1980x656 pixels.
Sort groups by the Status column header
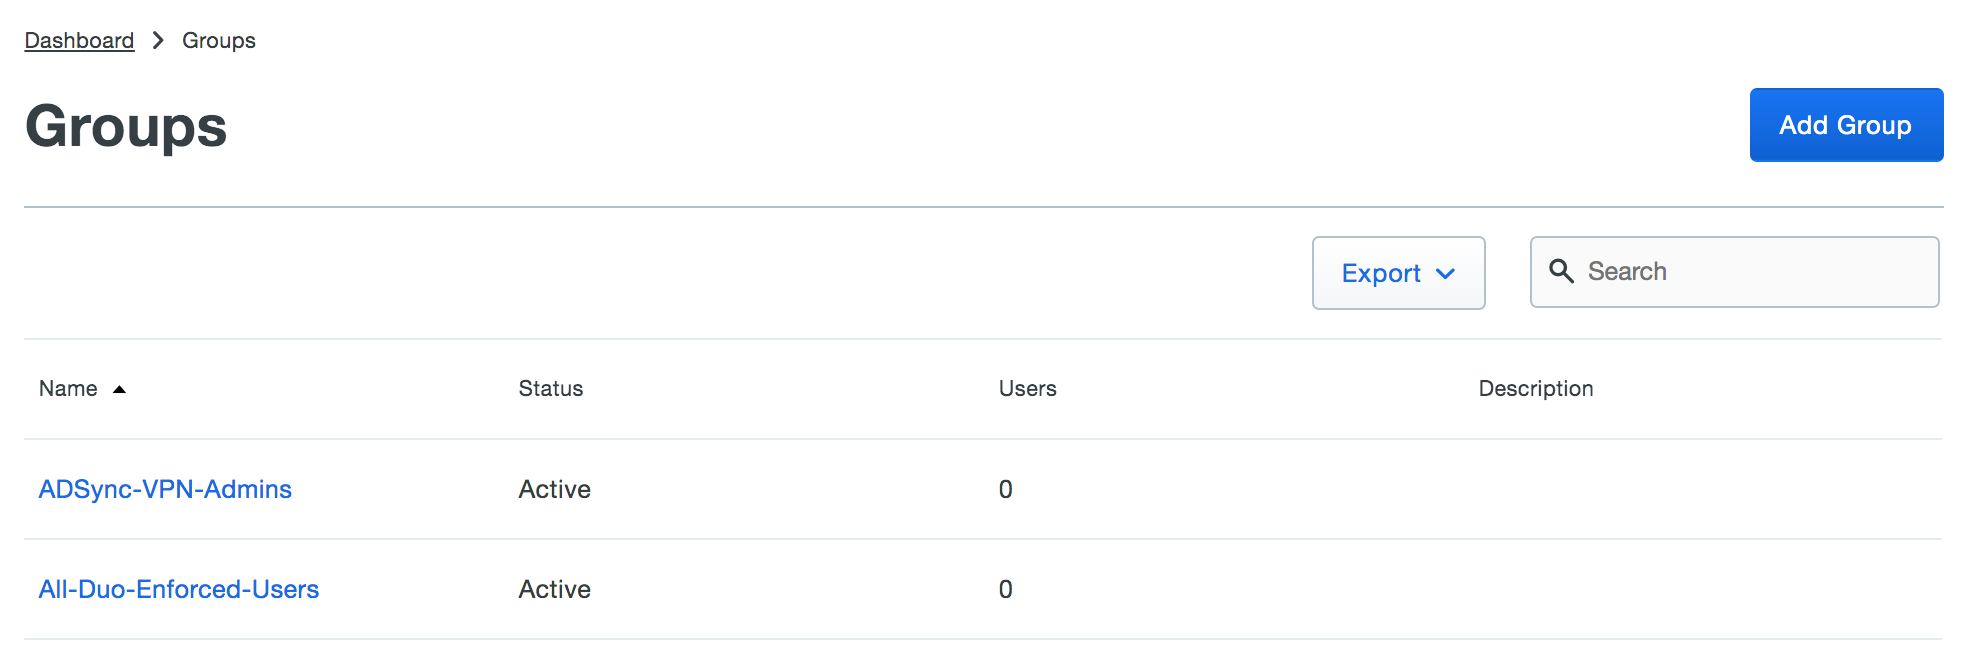(x=550, y=389)
